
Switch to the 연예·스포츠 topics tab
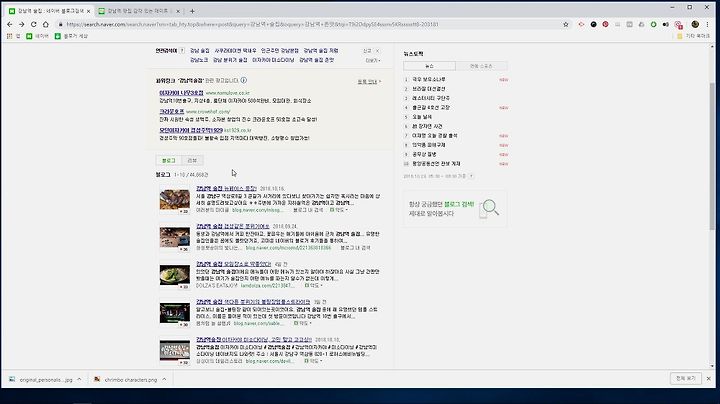coord(481,66)
